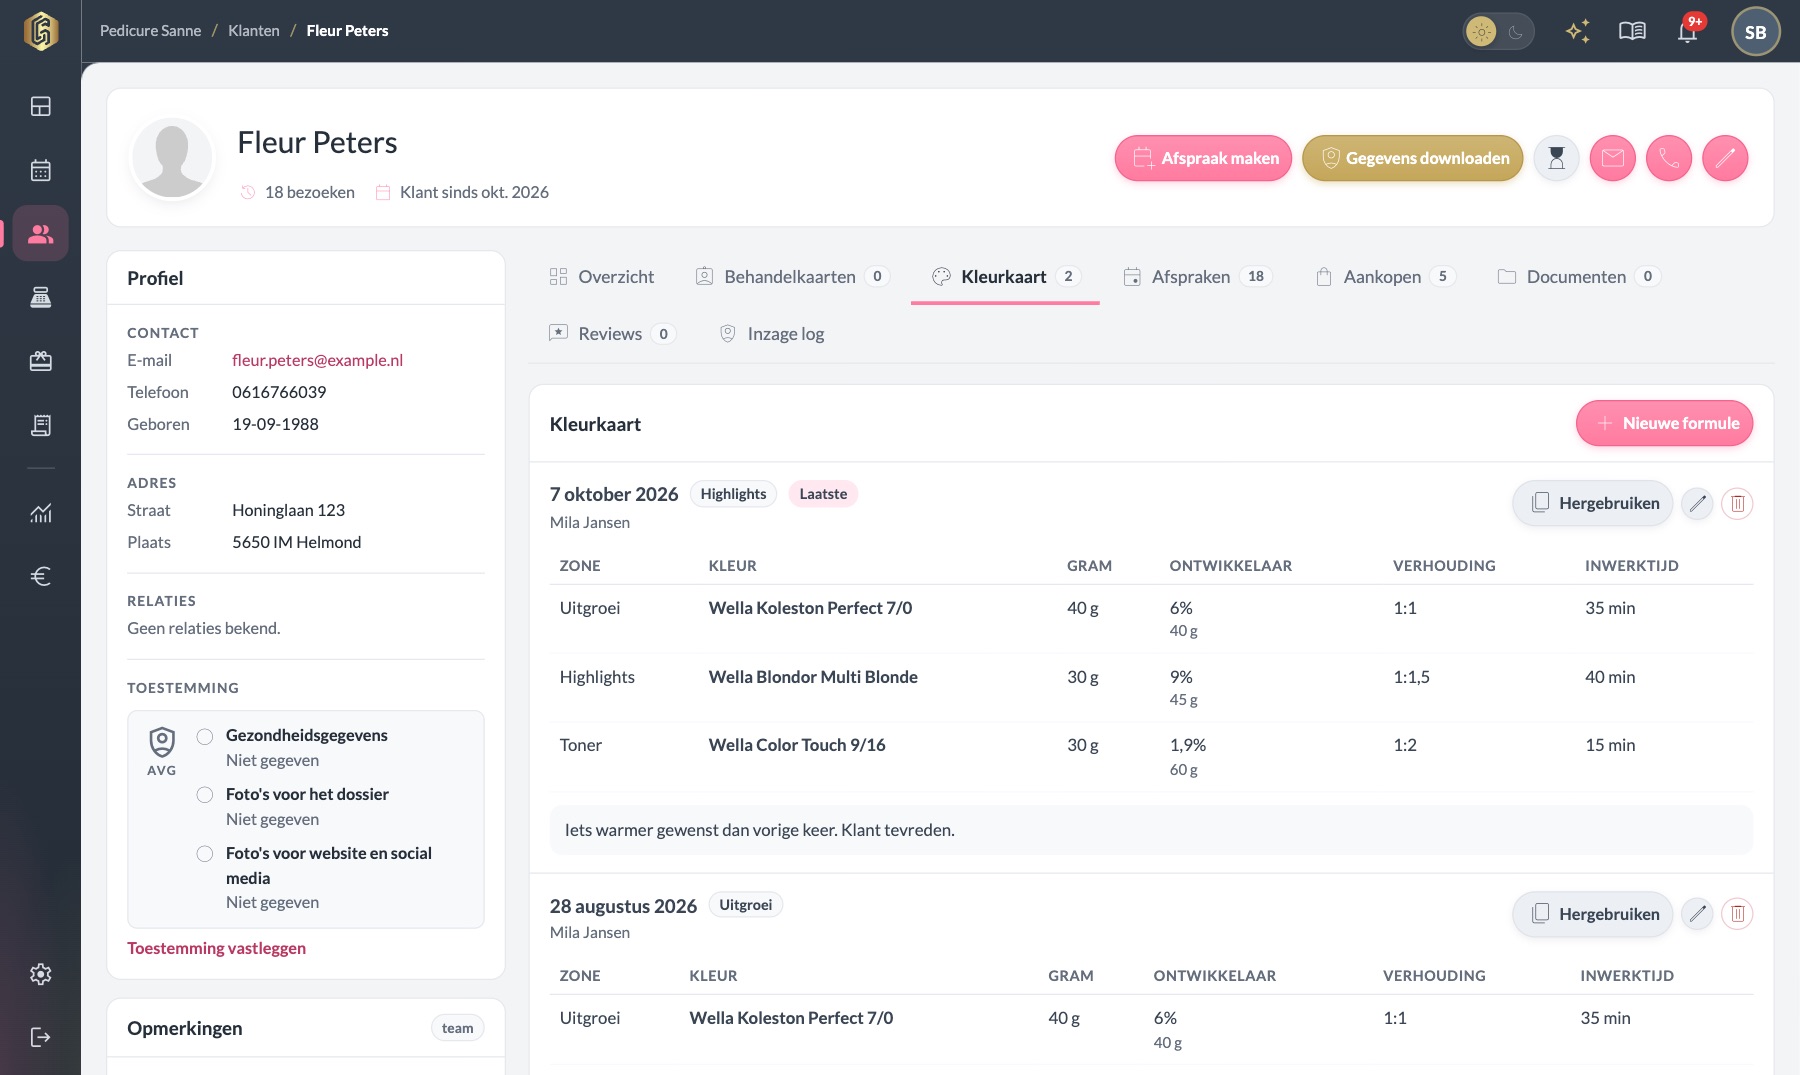Edit the 7 oktober 2026 formula
The image size is (1800, 1075).
pos(1697,503)
